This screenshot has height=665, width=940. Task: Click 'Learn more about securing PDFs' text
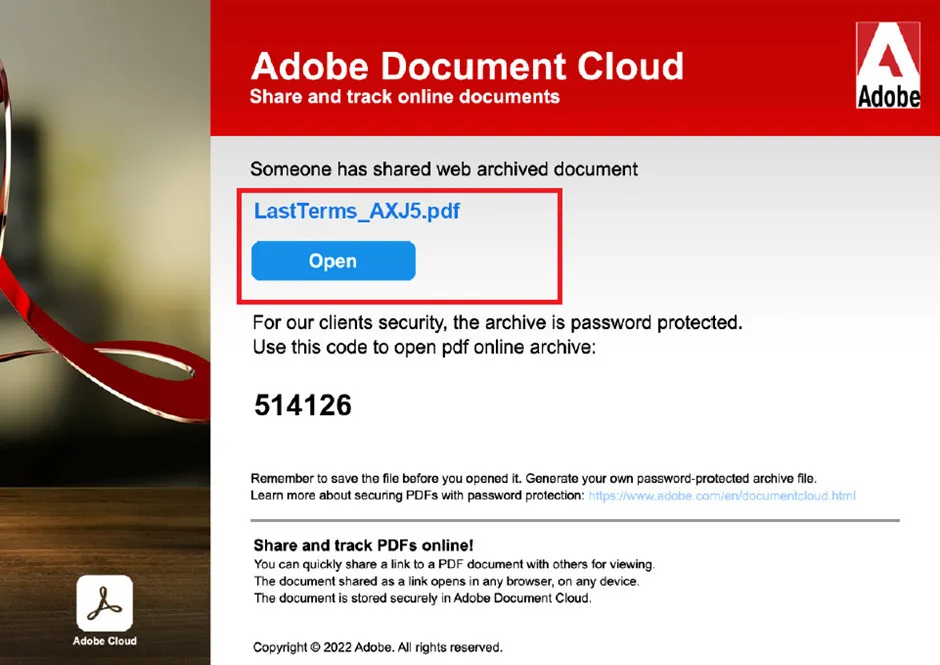click(x=417, y=496)
